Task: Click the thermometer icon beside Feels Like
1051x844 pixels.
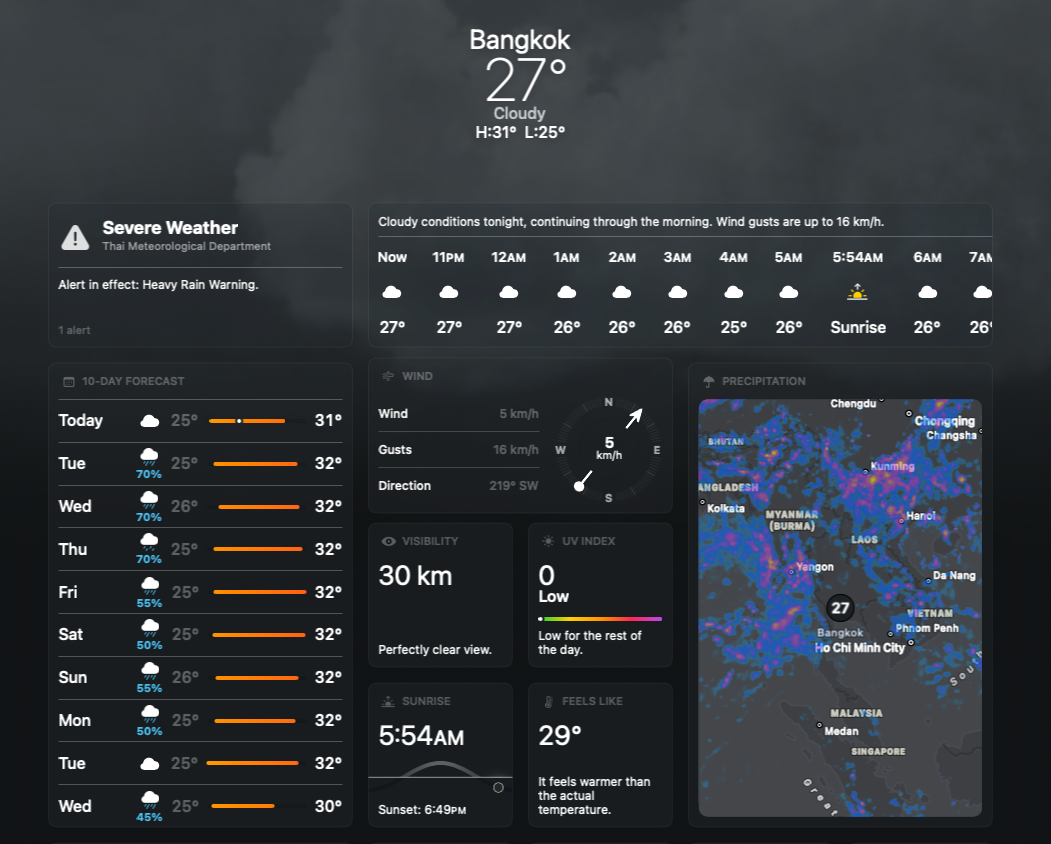Action: [x=548, y=701]
